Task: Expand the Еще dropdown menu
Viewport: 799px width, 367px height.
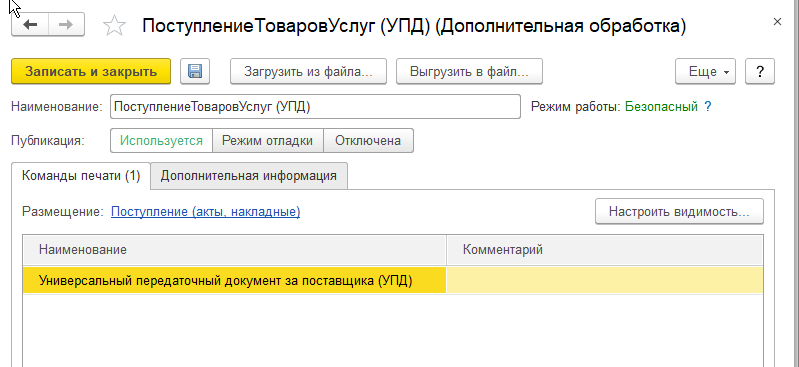Action: (705, 71)
